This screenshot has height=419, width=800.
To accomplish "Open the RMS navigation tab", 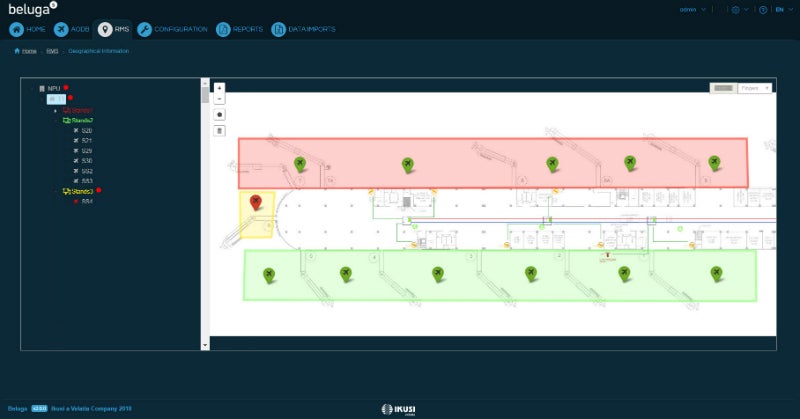I will 112,30.
